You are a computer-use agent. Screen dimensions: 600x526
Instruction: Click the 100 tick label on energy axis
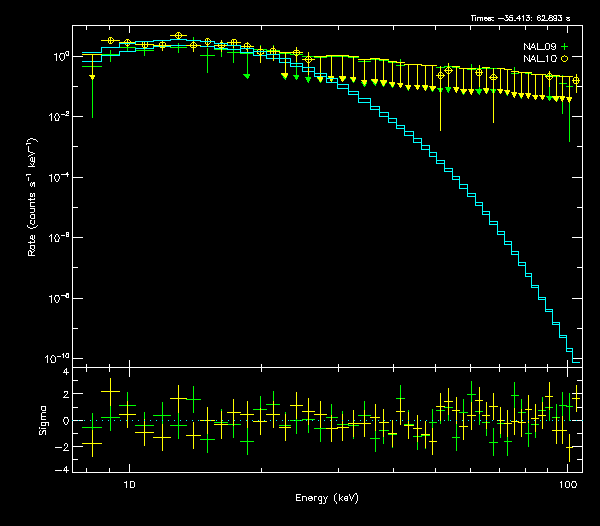tap(567, 485)
